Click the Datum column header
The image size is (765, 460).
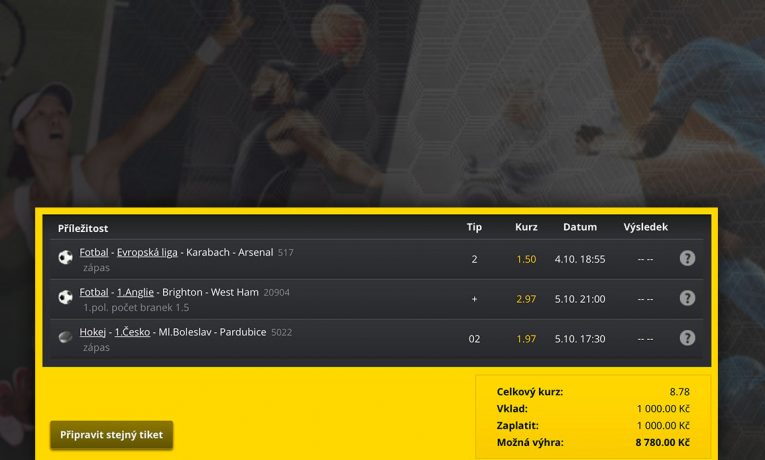pyautogui.click(x=580, y=227)
